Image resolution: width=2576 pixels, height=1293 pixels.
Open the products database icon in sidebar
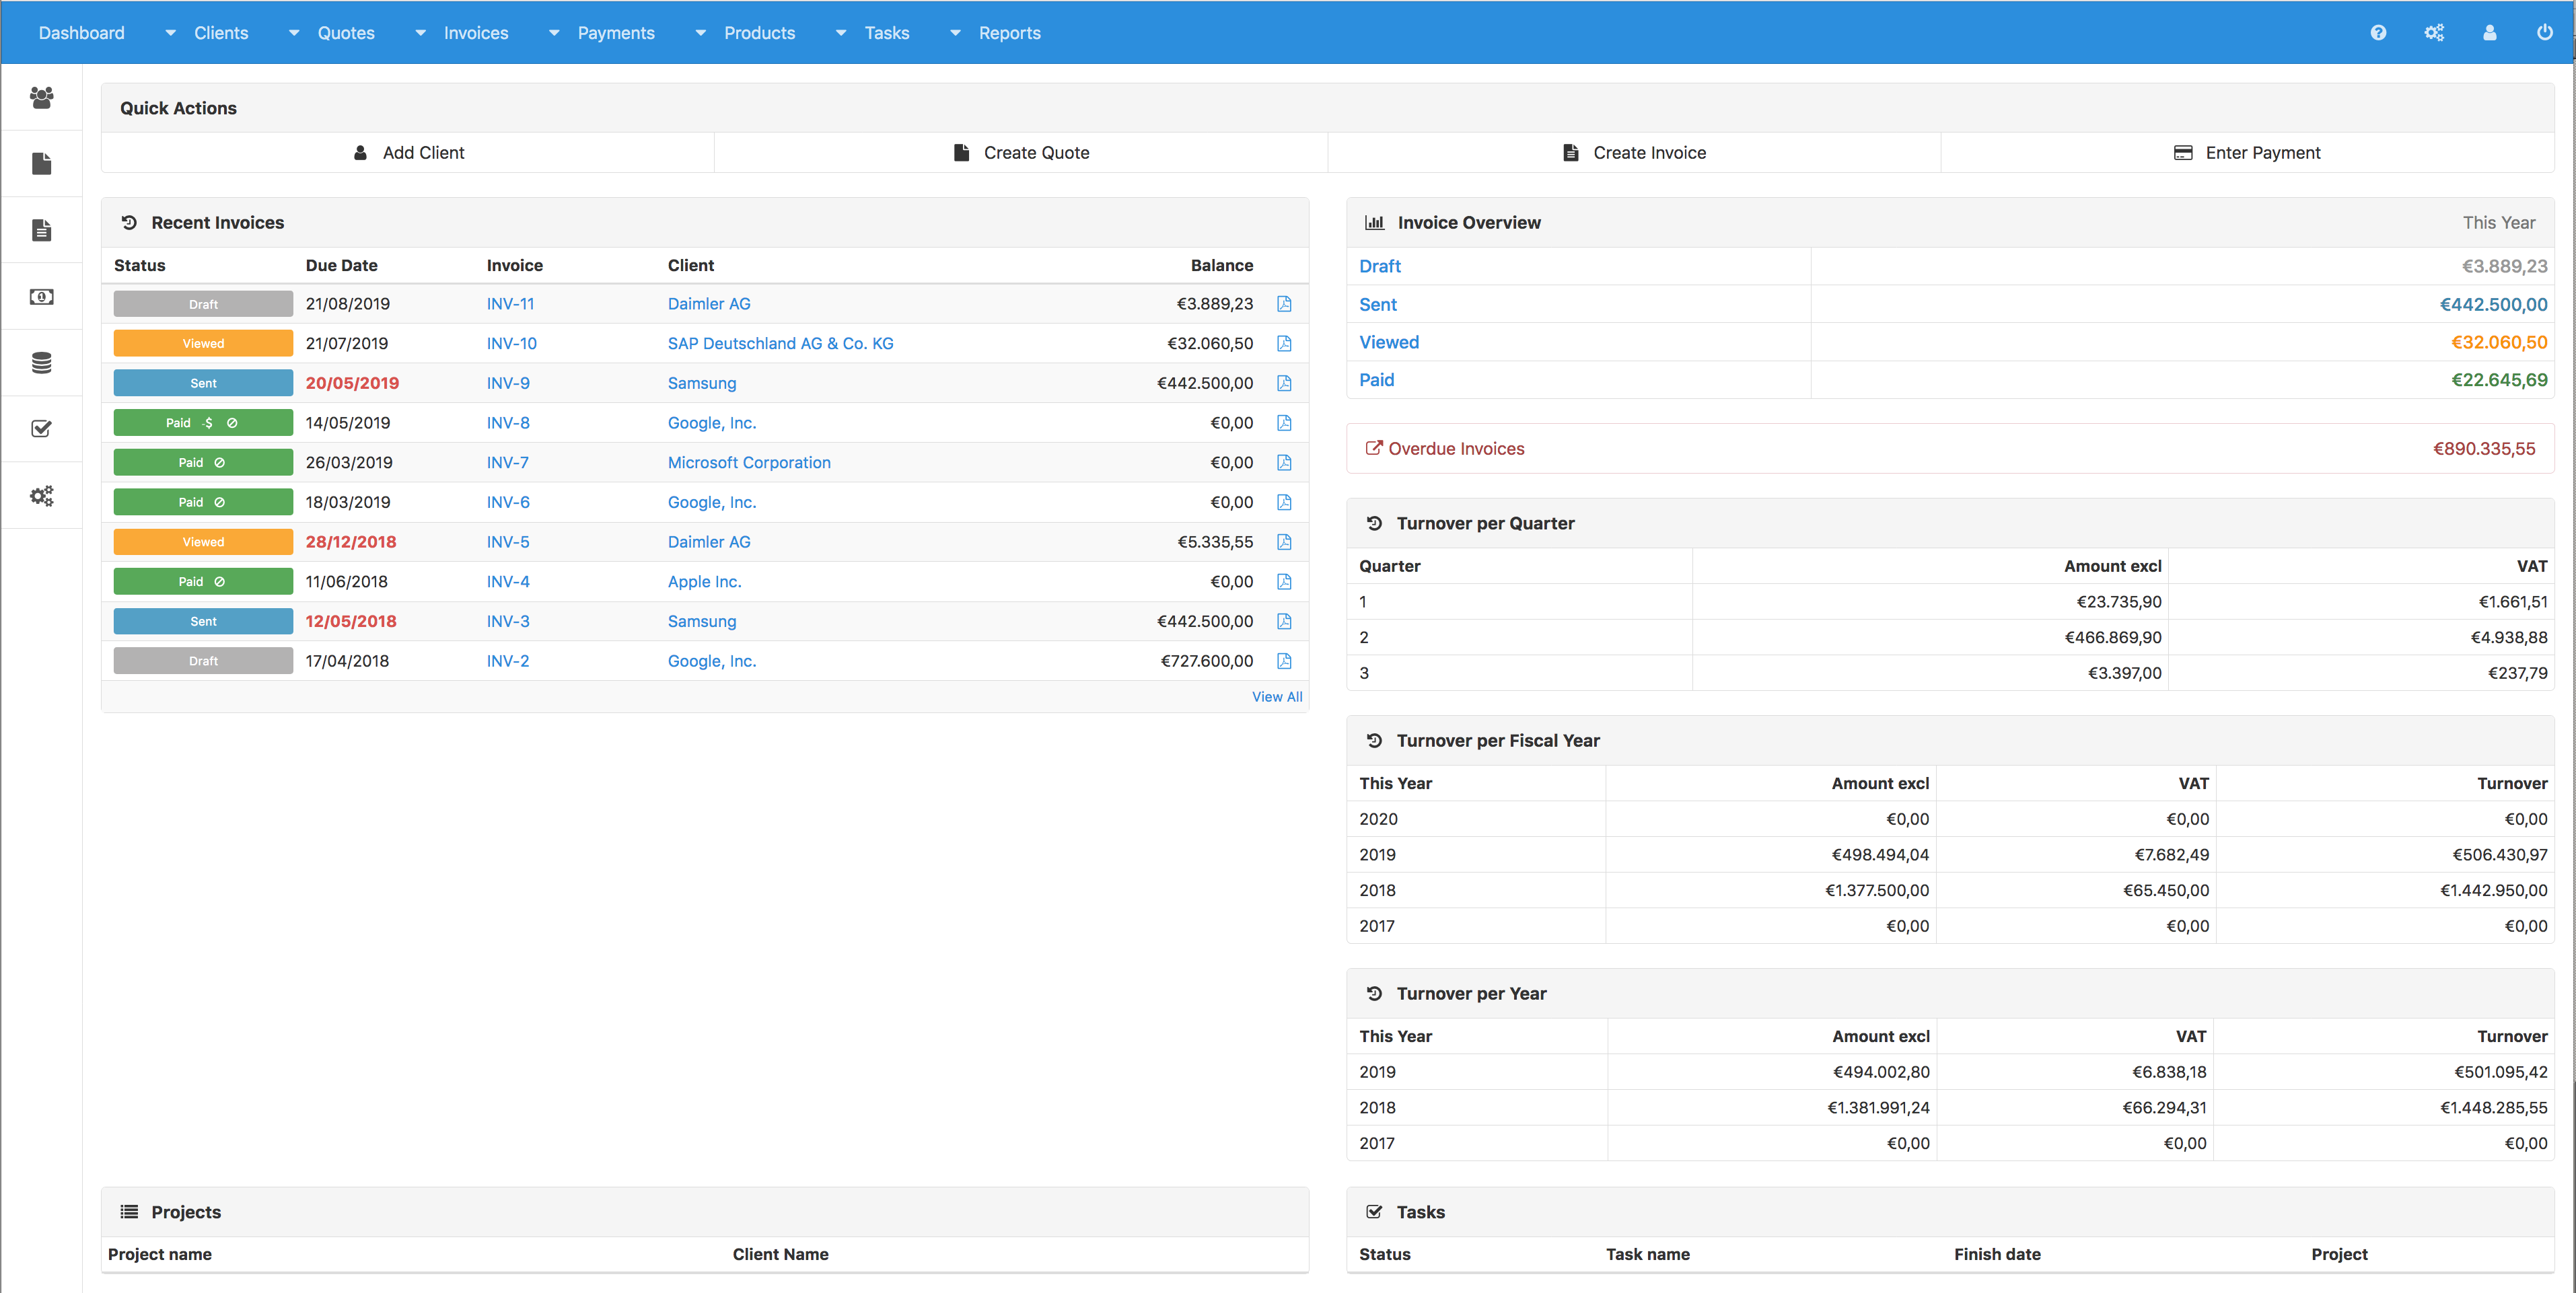click(41, 363)
